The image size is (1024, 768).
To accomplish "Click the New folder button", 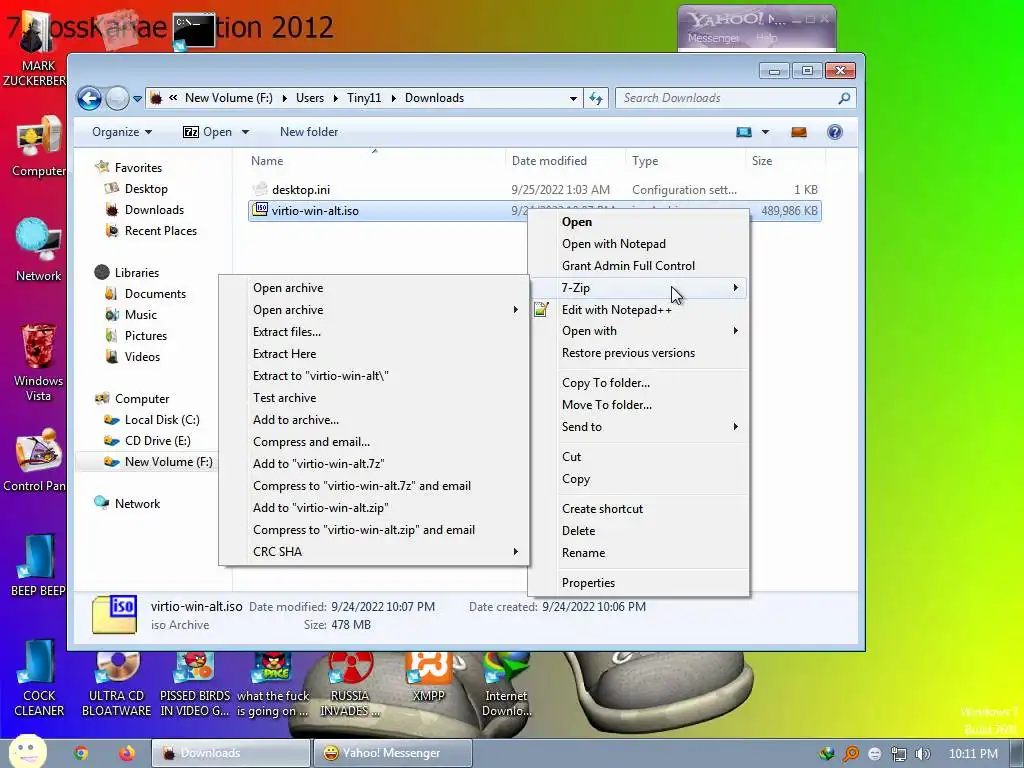I will (x=309, y=132).
